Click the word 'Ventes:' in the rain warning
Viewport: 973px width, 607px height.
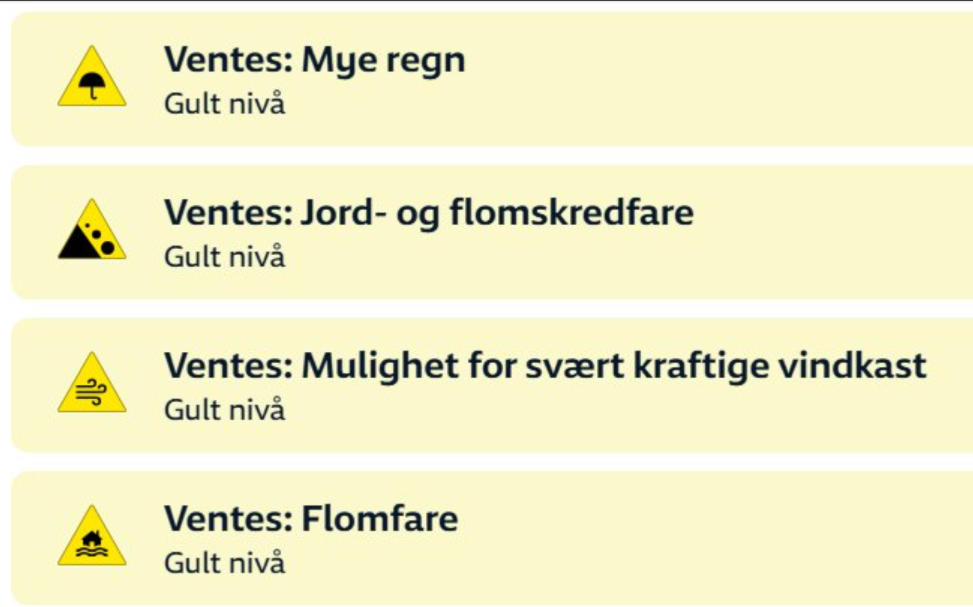[228, 60]
